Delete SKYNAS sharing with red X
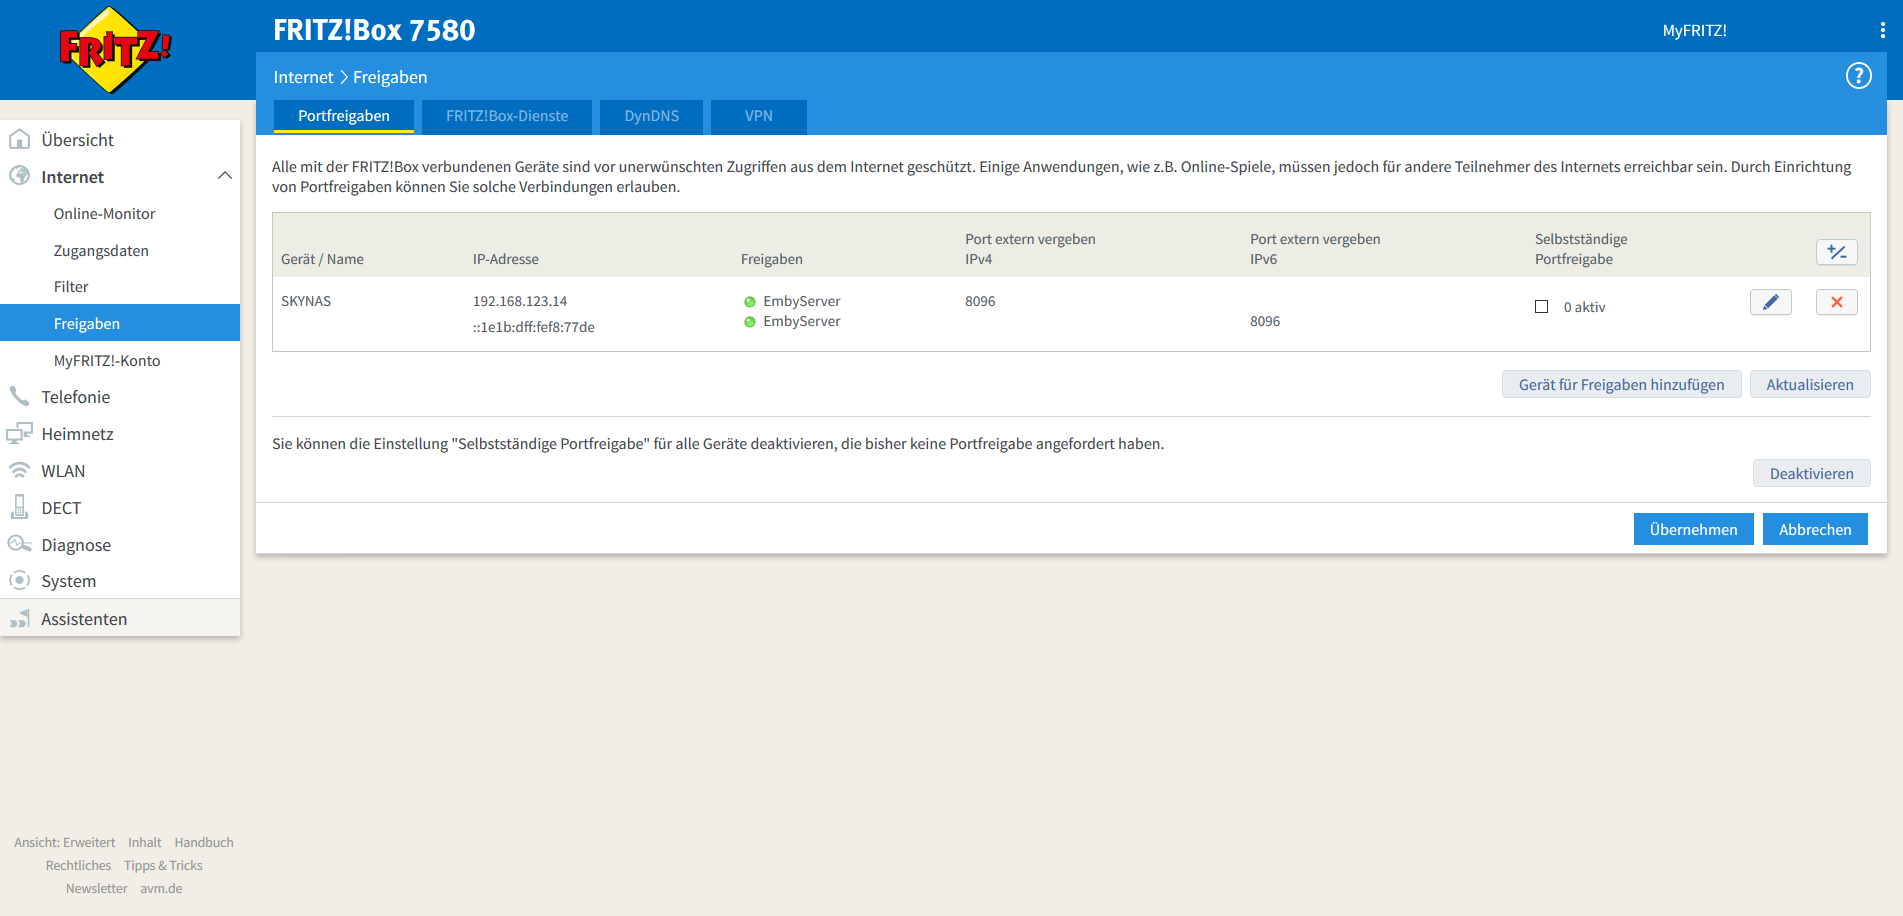Screen dimensions: 1903x916 point(1836,302)
